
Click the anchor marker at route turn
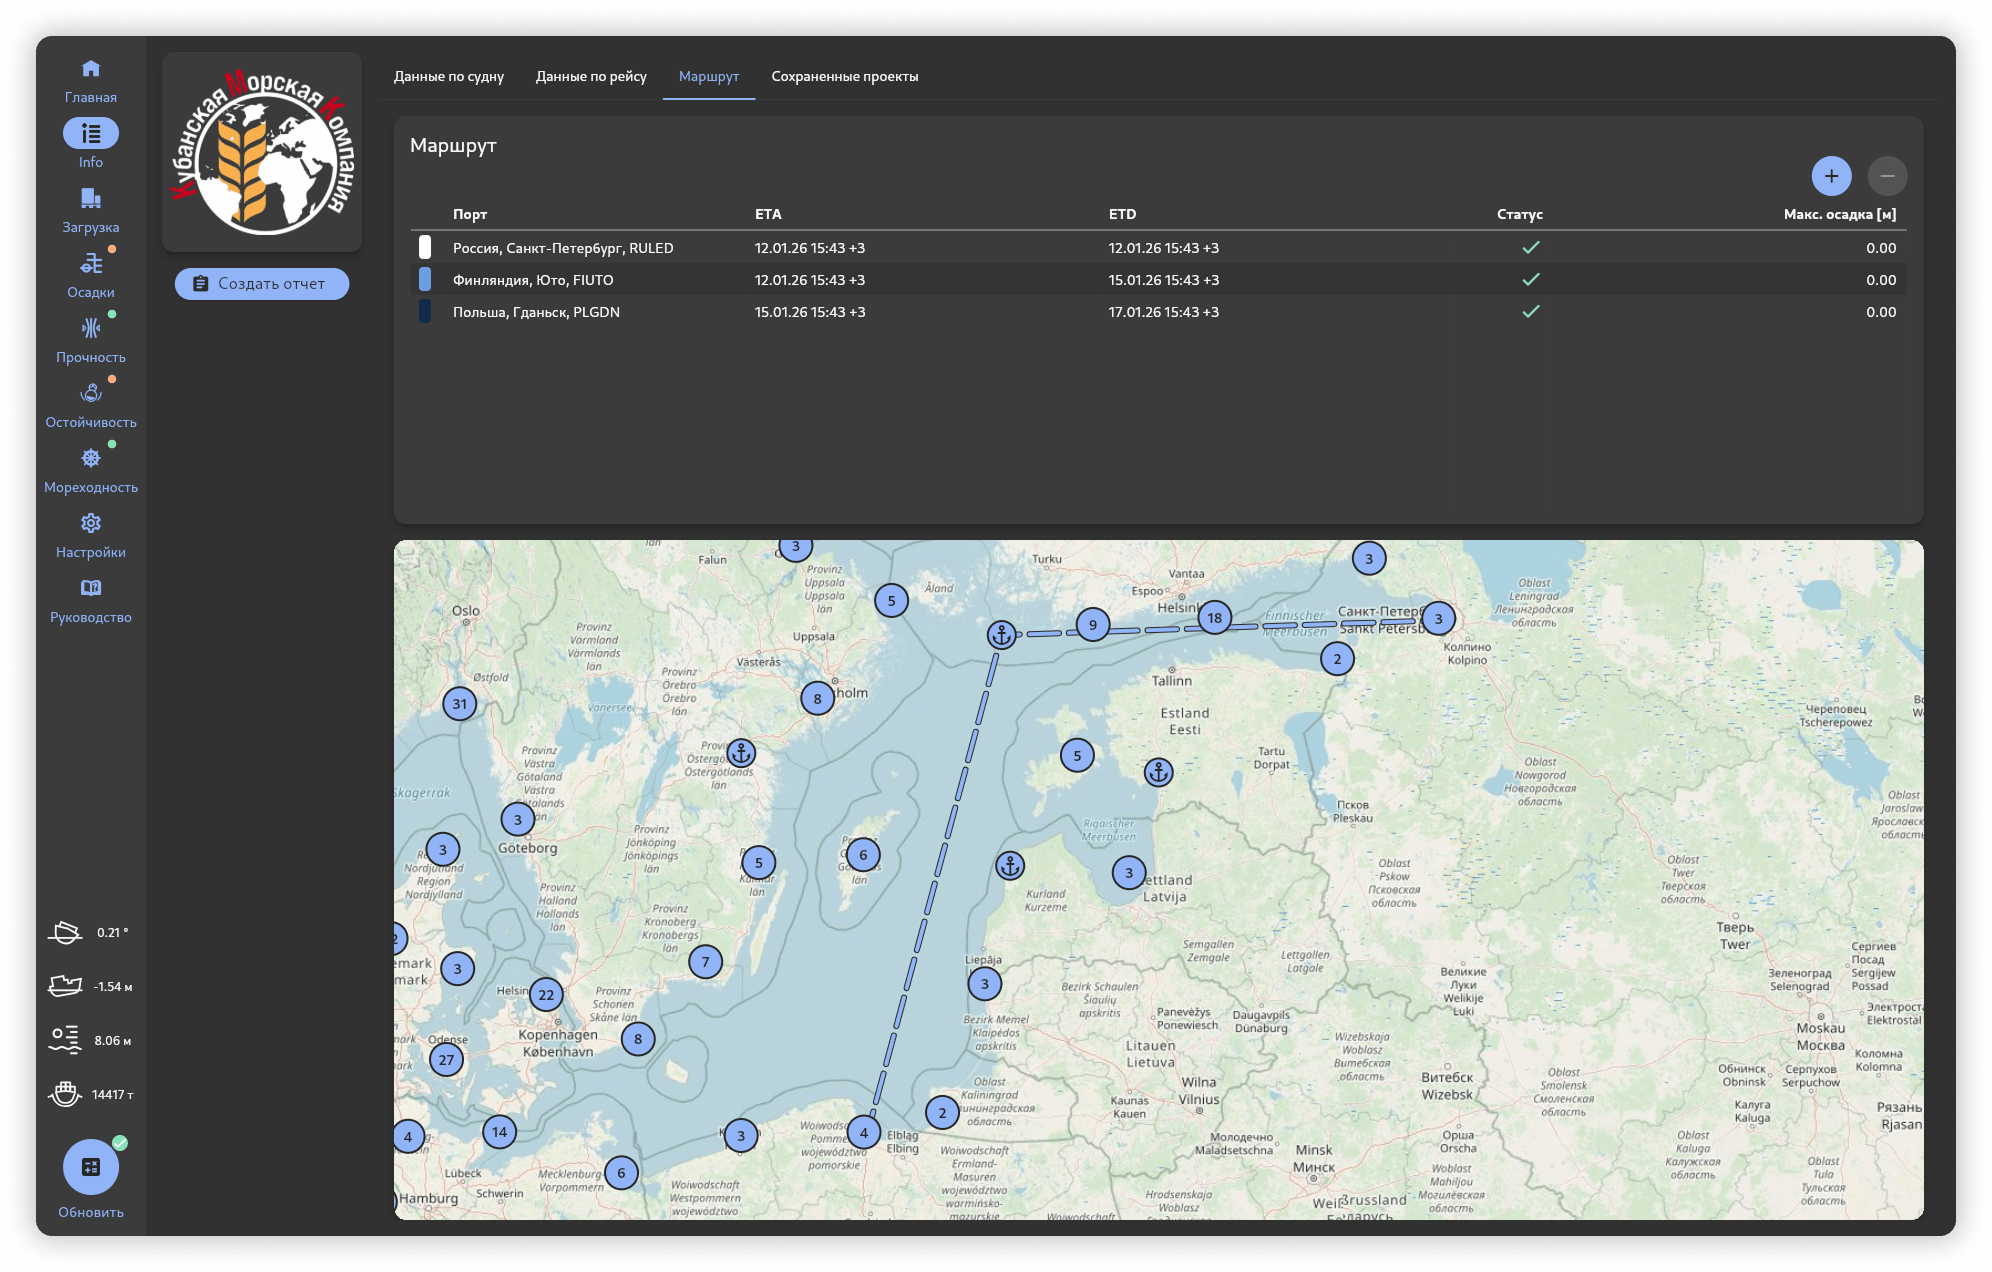1001,634
